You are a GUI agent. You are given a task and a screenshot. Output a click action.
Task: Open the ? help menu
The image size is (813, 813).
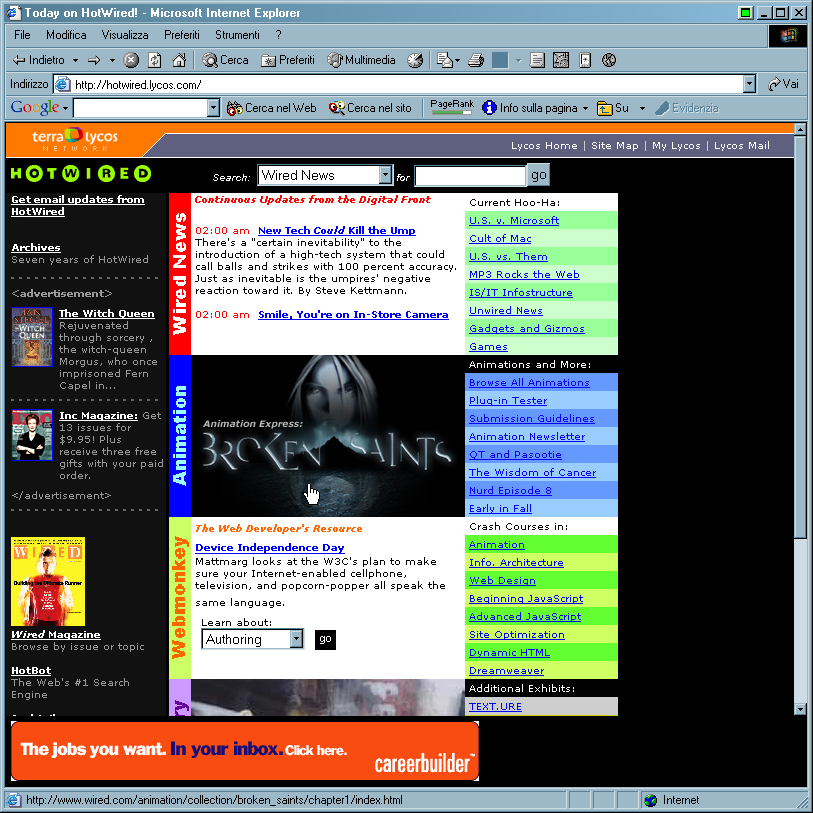pos(278,35)
